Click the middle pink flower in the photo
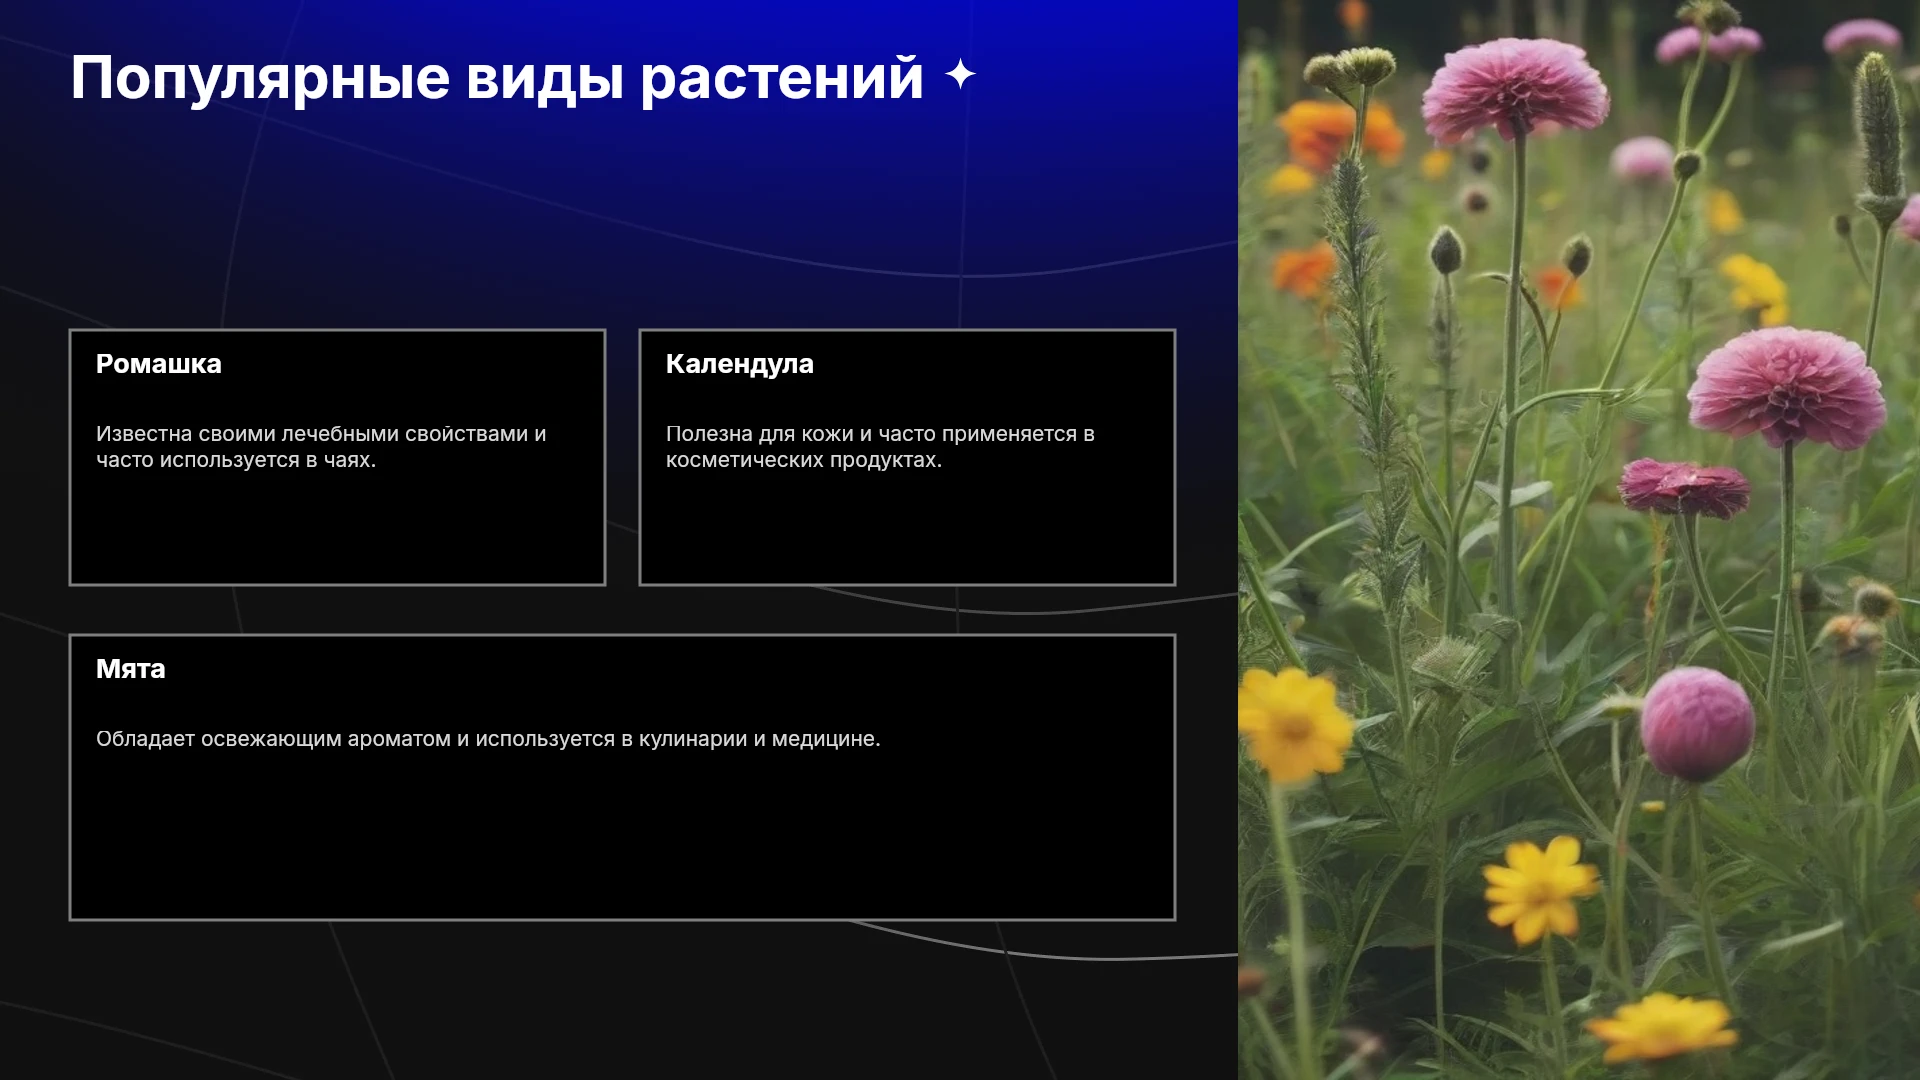The width and height of the screenshot is (1920, 1080). [x=1787, y=388]
